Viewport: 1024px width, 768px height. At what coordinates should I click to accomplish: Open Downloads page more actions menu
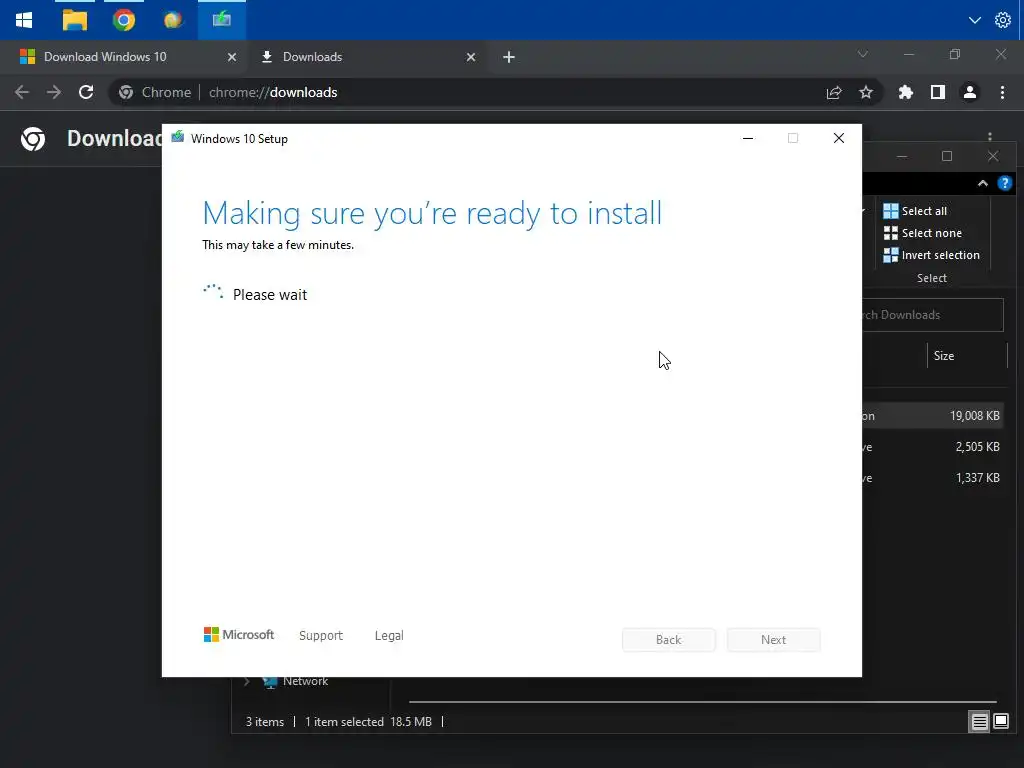click(990, 136)
